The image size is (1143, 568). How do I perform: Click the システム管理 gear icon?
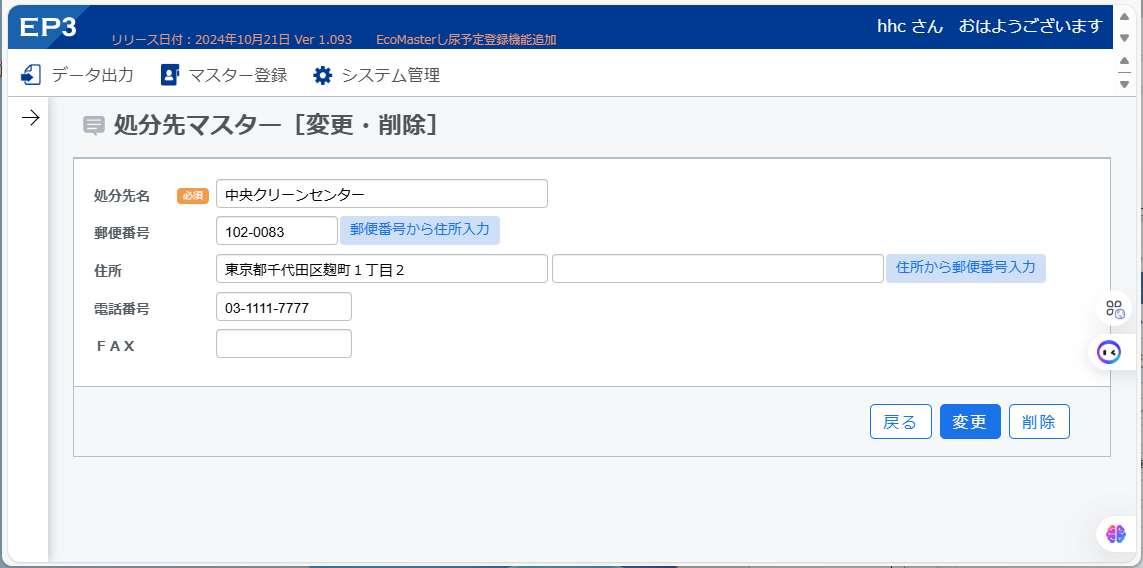(x=322, y=75)
